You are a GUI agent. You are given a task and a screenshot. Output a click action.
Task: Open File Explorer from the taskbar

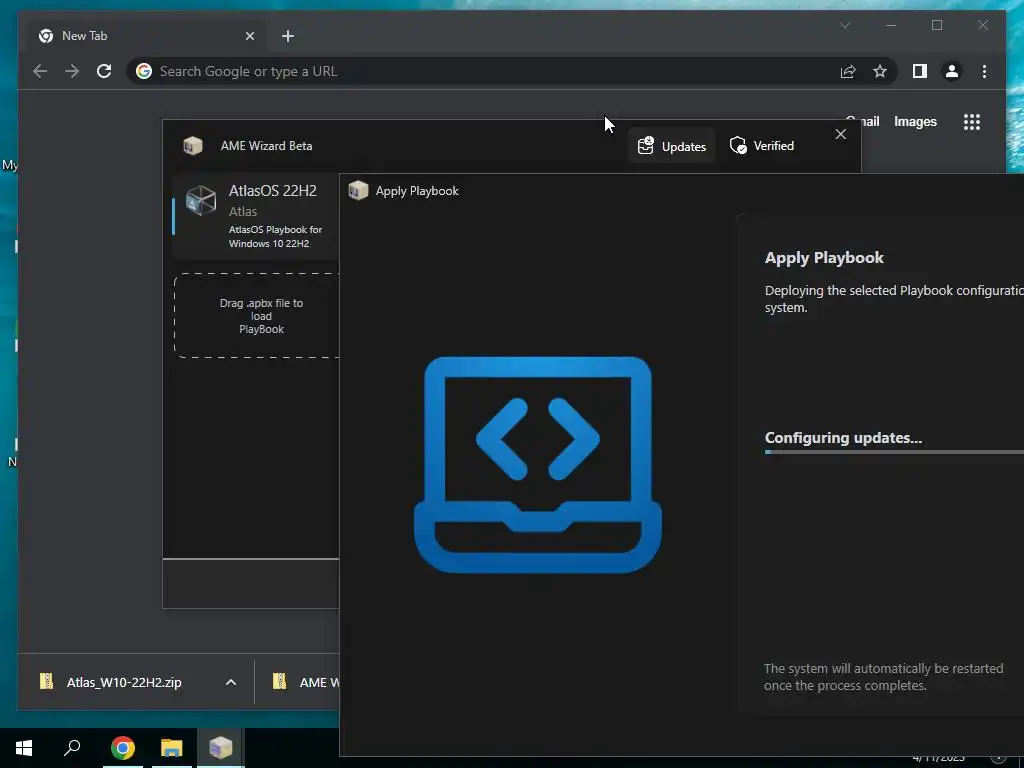coord(172,748)
